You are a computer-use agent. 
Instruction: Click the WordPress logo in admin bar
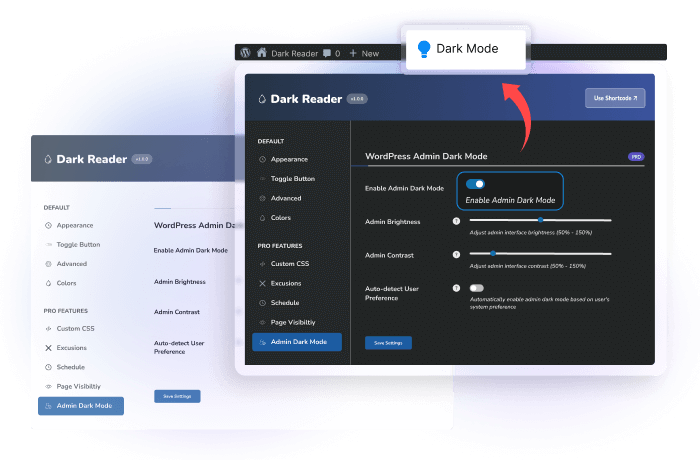pyautogui.click(x=245, y=53)
